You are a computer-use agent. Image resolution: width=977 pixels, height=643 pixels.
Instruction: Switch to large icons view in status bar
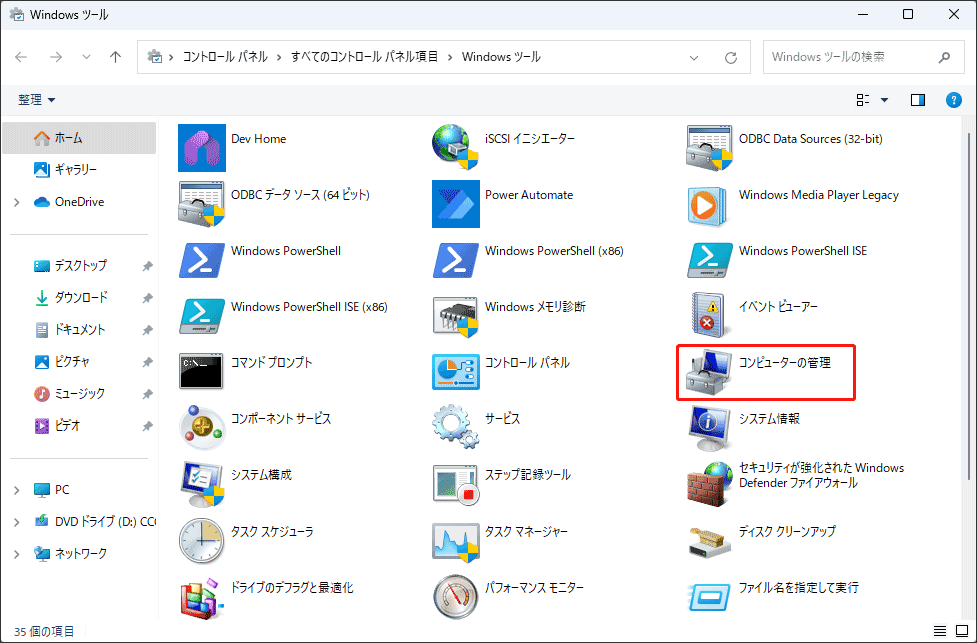click(x=961, y=631)
